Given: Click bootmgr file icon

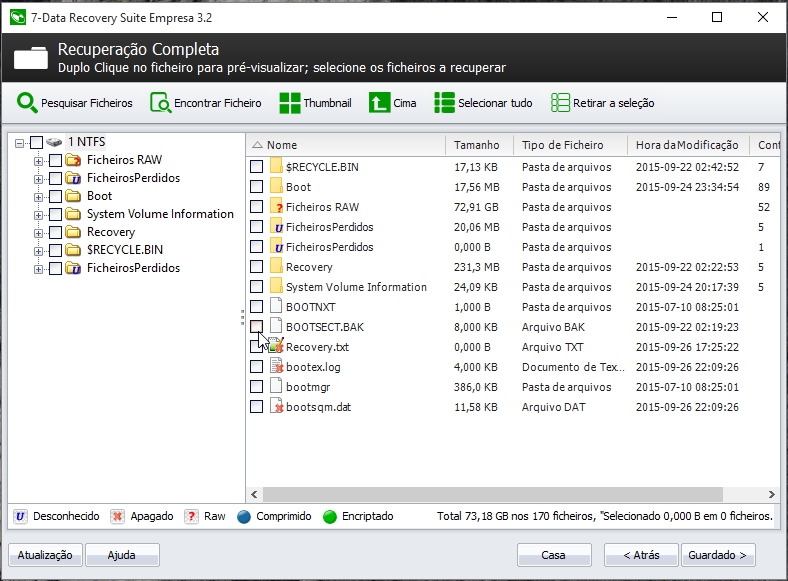Looking at the screenshot, I should pyautogui.click(x=276, y=386).
